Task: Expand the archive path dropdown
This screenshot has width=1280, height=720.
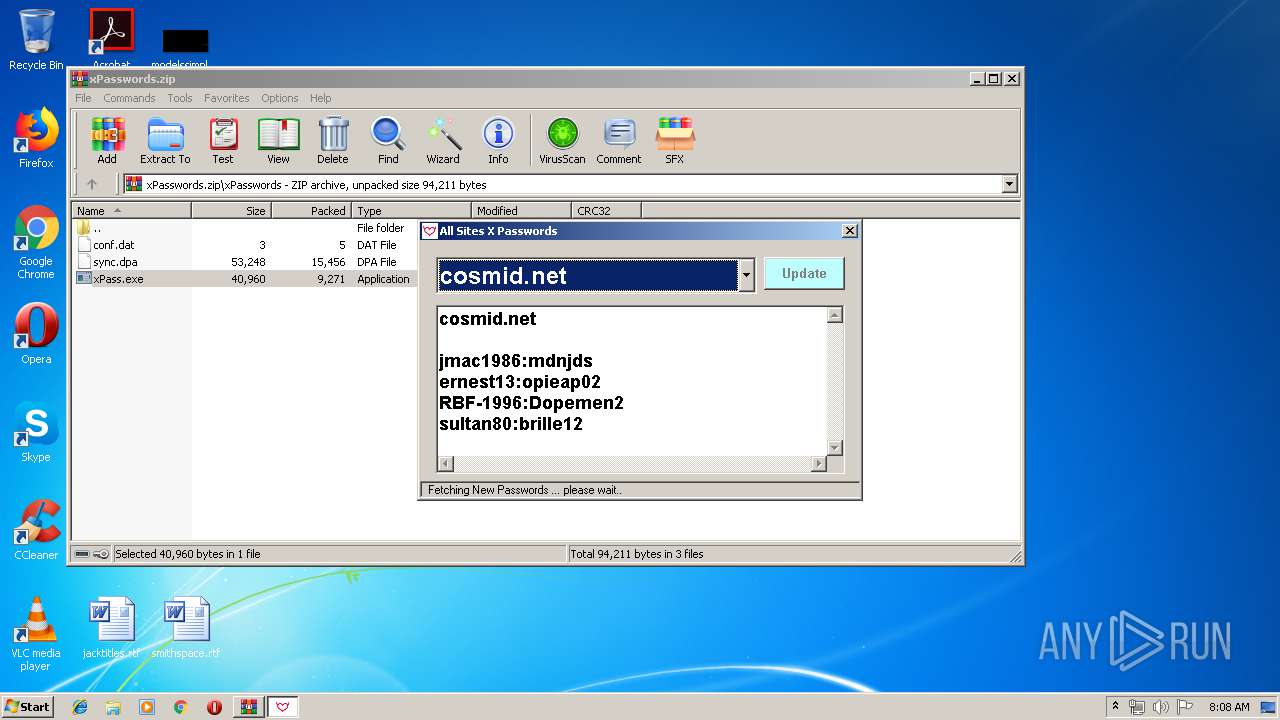Action: tap(1009, 184)
